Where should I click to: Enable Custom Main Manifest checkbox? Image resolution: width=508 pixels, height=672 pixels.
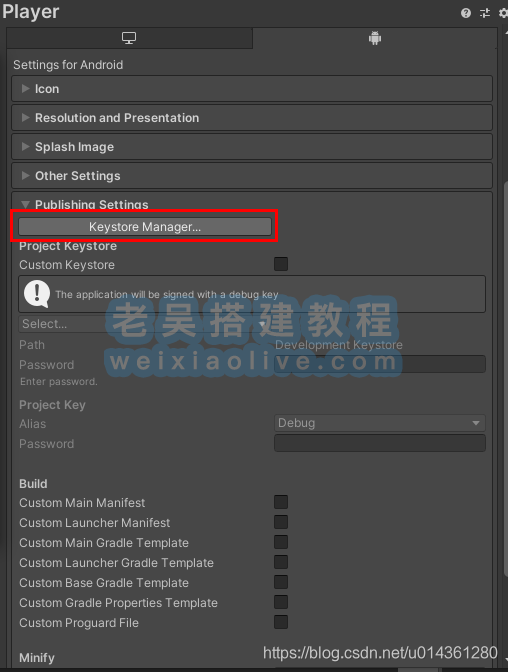point(281,502)
